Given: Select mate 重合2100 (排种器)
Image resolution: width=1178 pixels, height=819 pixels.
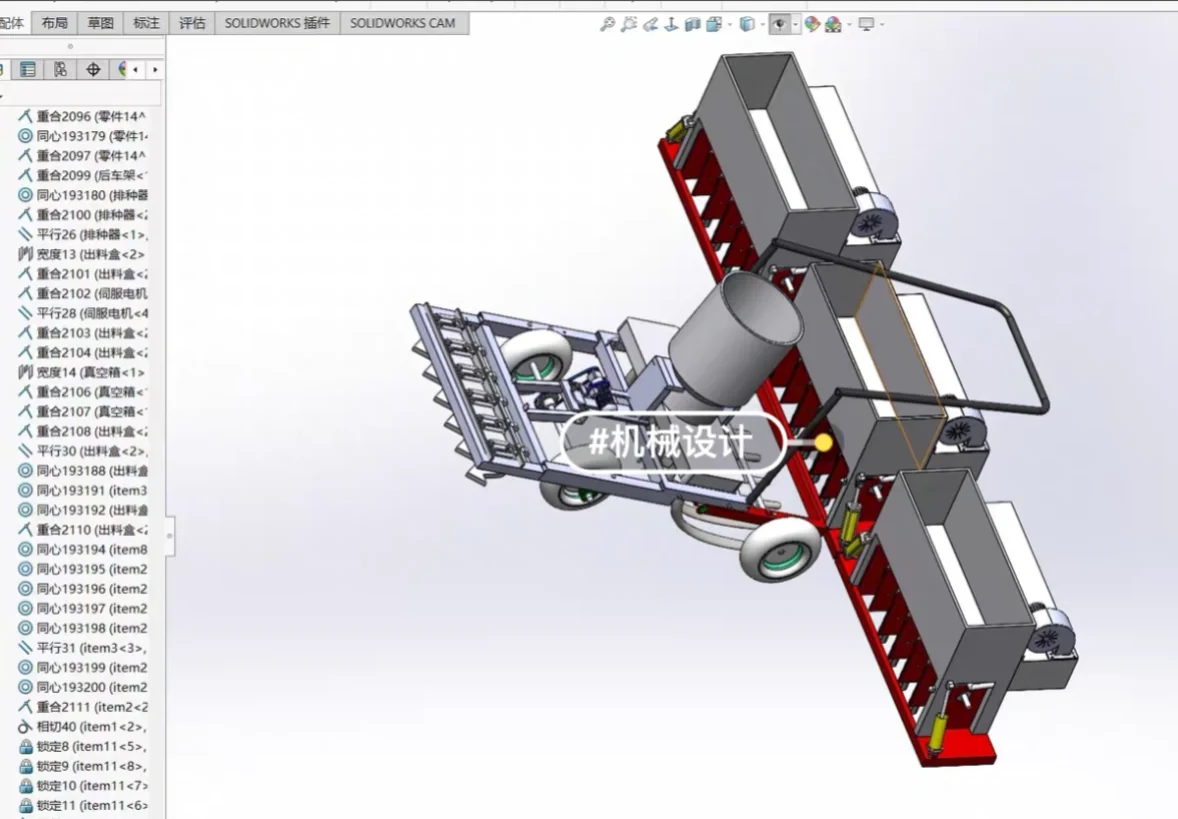Looking at the screenshot, I should coord(81,215).
